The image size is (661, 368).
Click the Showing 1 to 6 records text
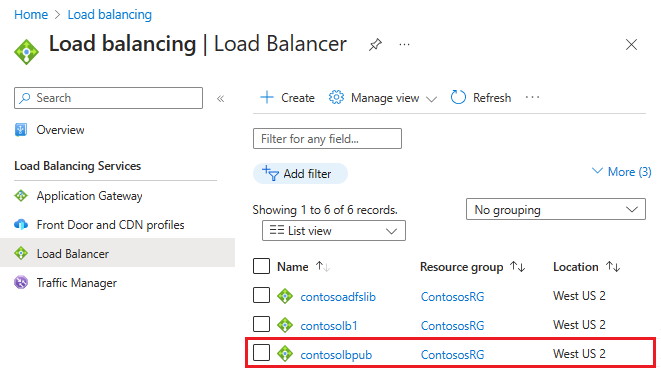[x=325, y=210]
